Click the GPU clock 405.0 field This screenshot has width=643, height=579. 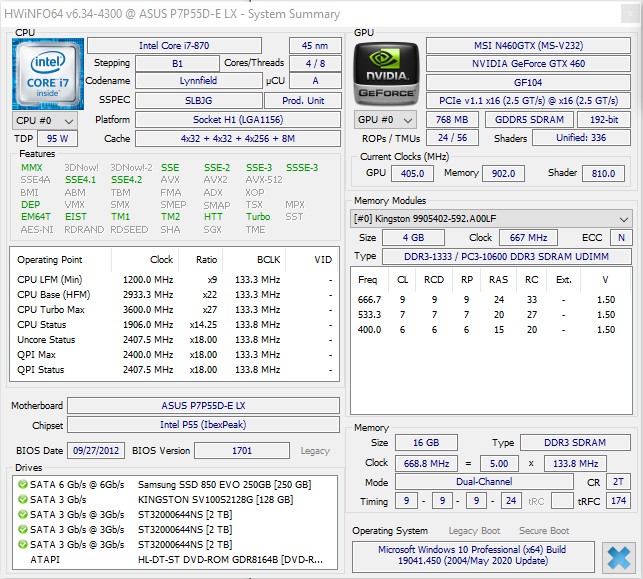point(412,173)
